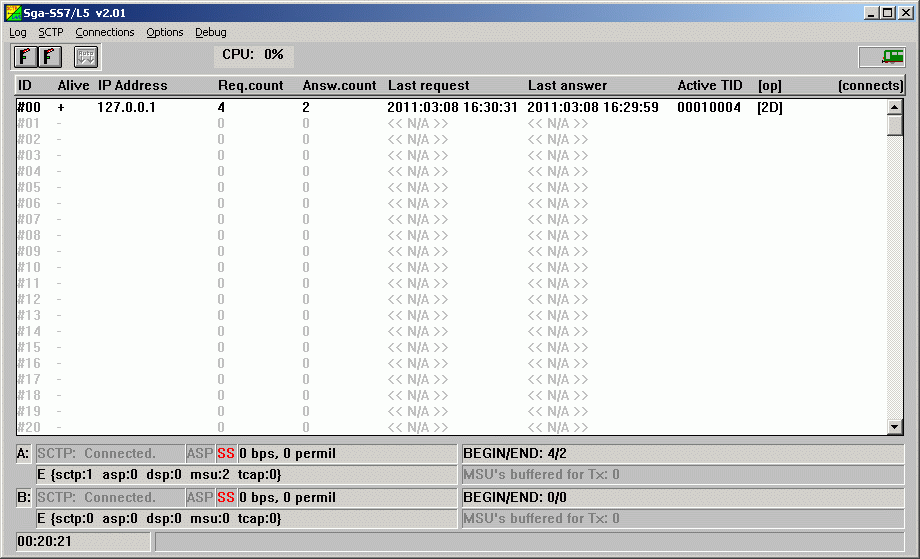The image size is (920, 559).
Task: Click the ASP indicator on link A
Action: tap(200, 454)
